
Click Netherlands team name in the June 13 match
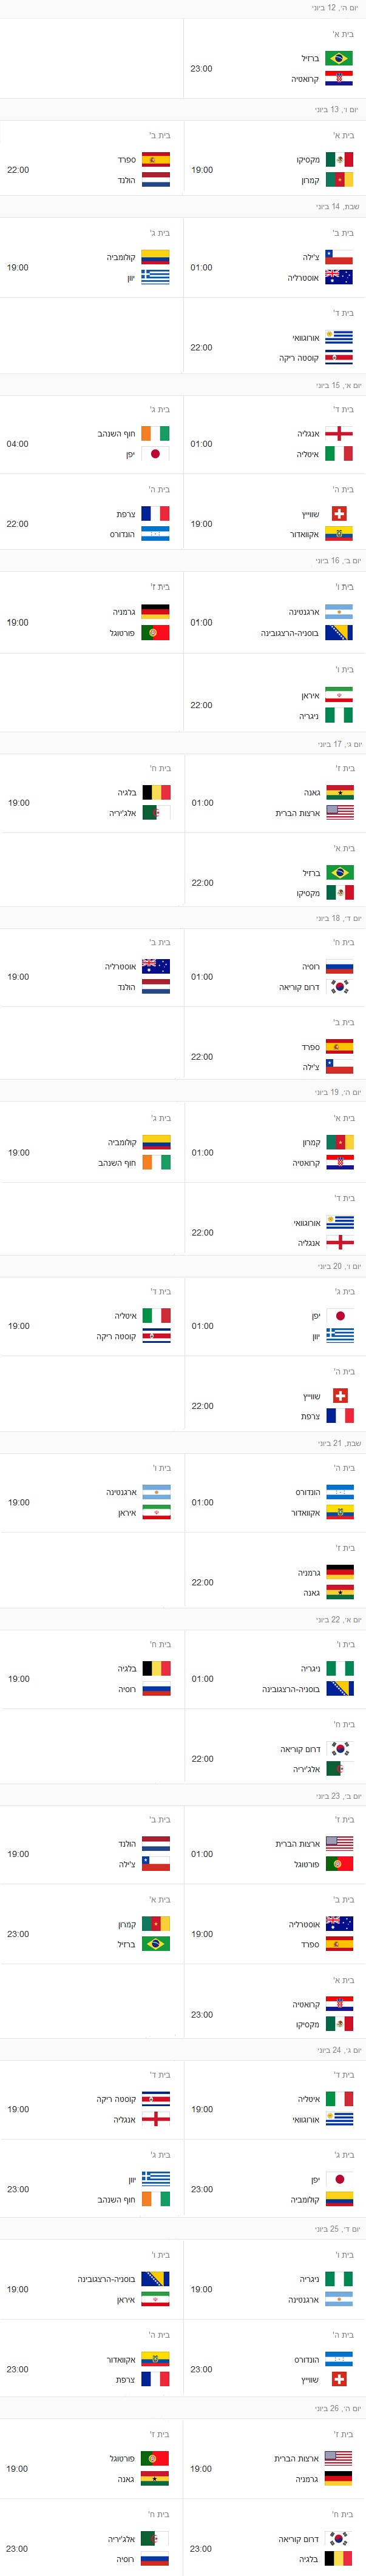pos(126,180)
